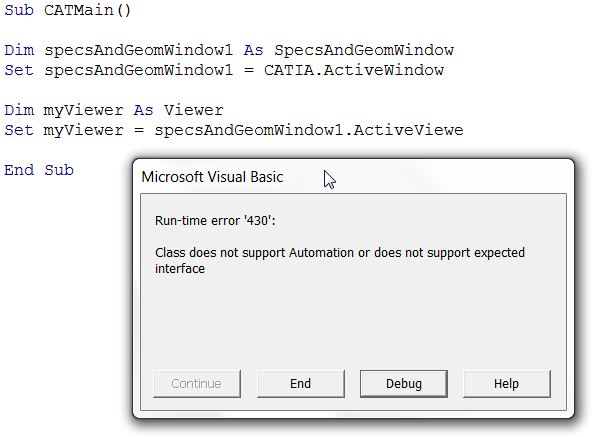Open the debugger with the Debug button

tap(404, 384)
